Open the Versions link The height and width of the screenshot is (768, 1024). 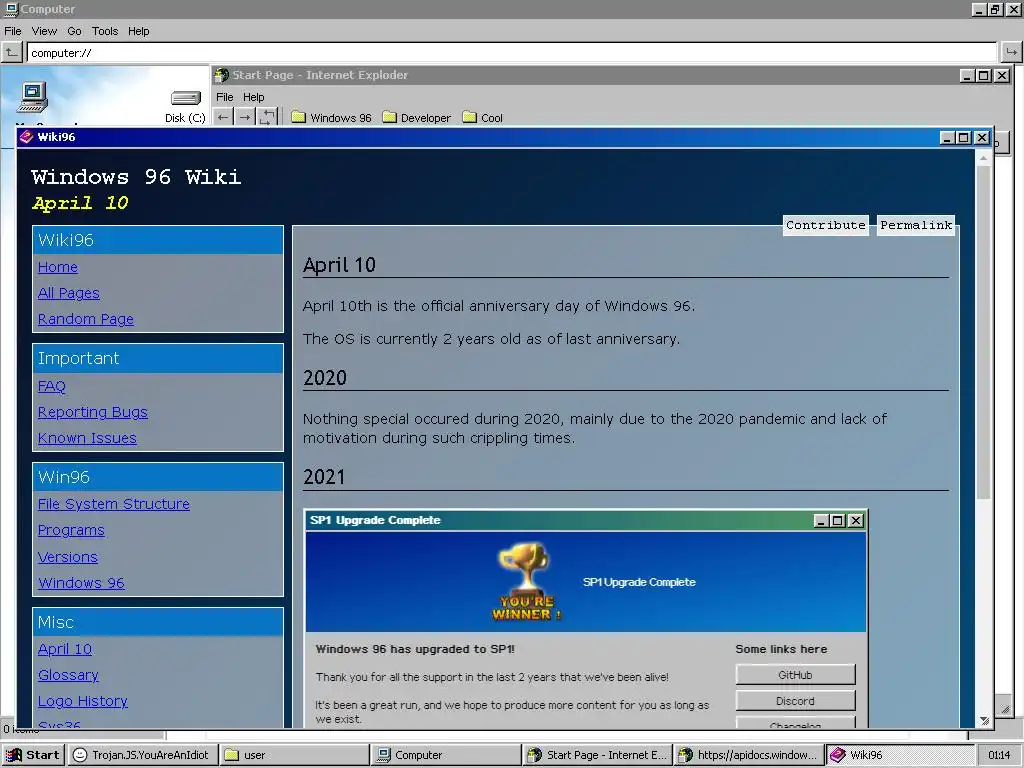pos(68,557)
